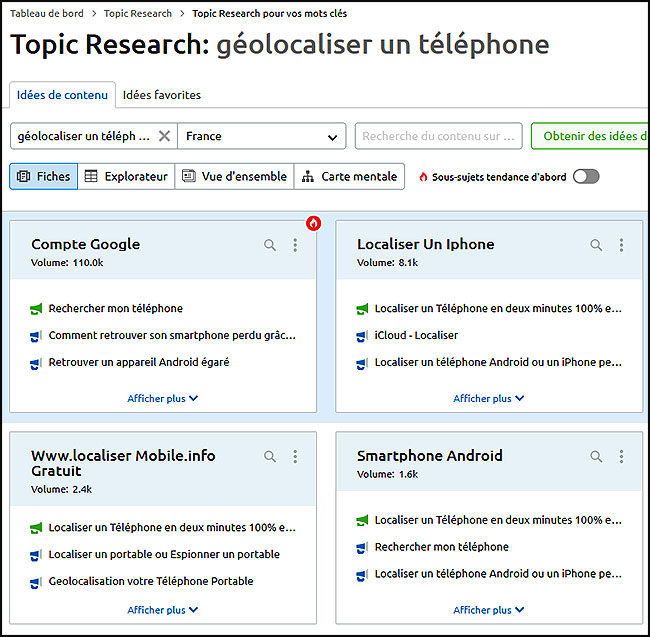The height and width of the screenshot is (637, 650).
Task: Select the Carte mentale view
Action: click(x=349, y=177)
